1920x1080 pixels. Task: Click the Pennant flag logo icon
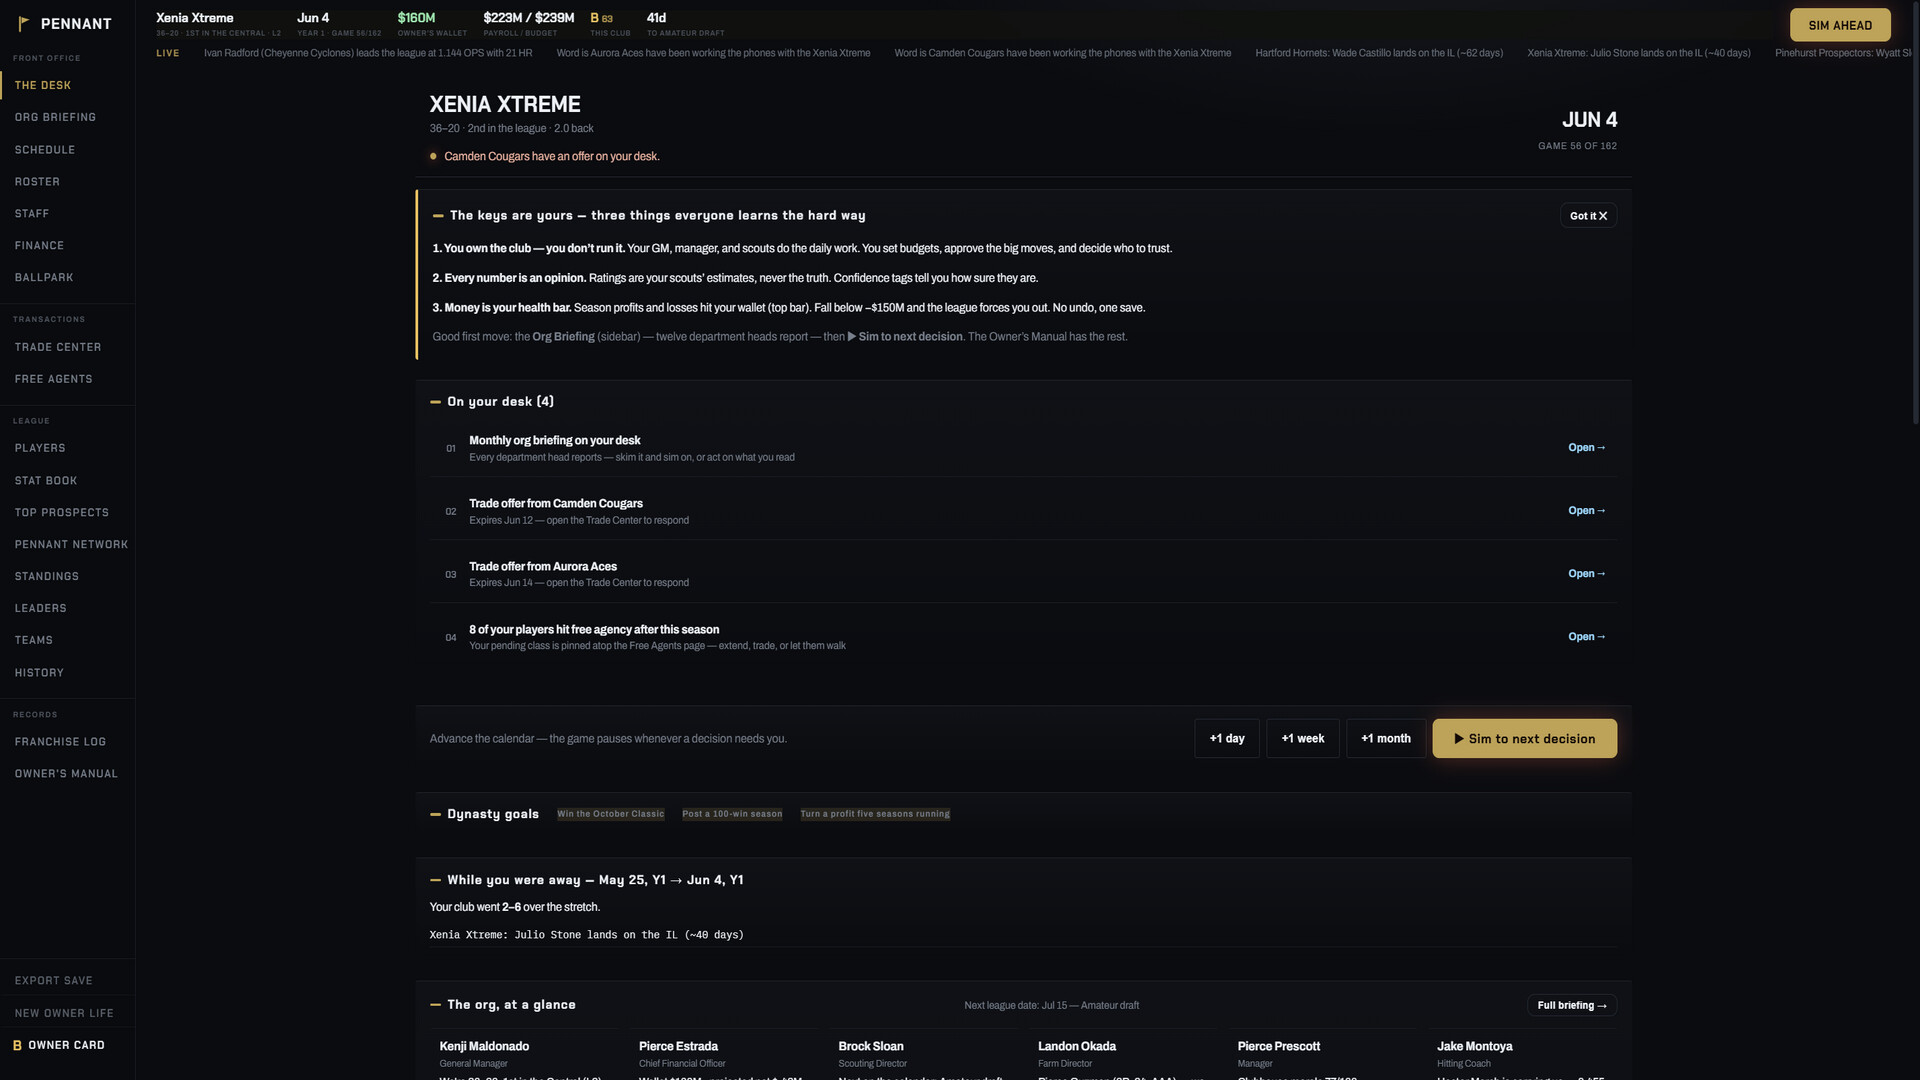24,23
